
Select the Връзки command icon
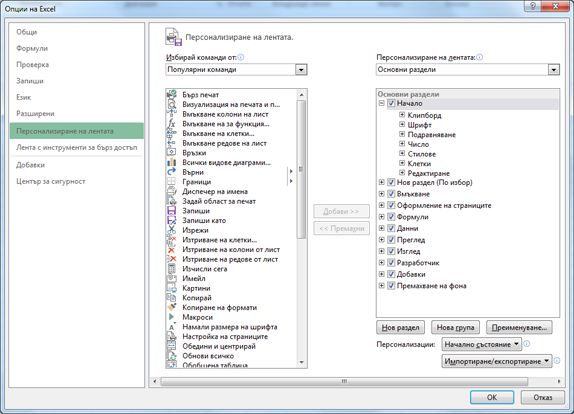[x=171, y=153]
